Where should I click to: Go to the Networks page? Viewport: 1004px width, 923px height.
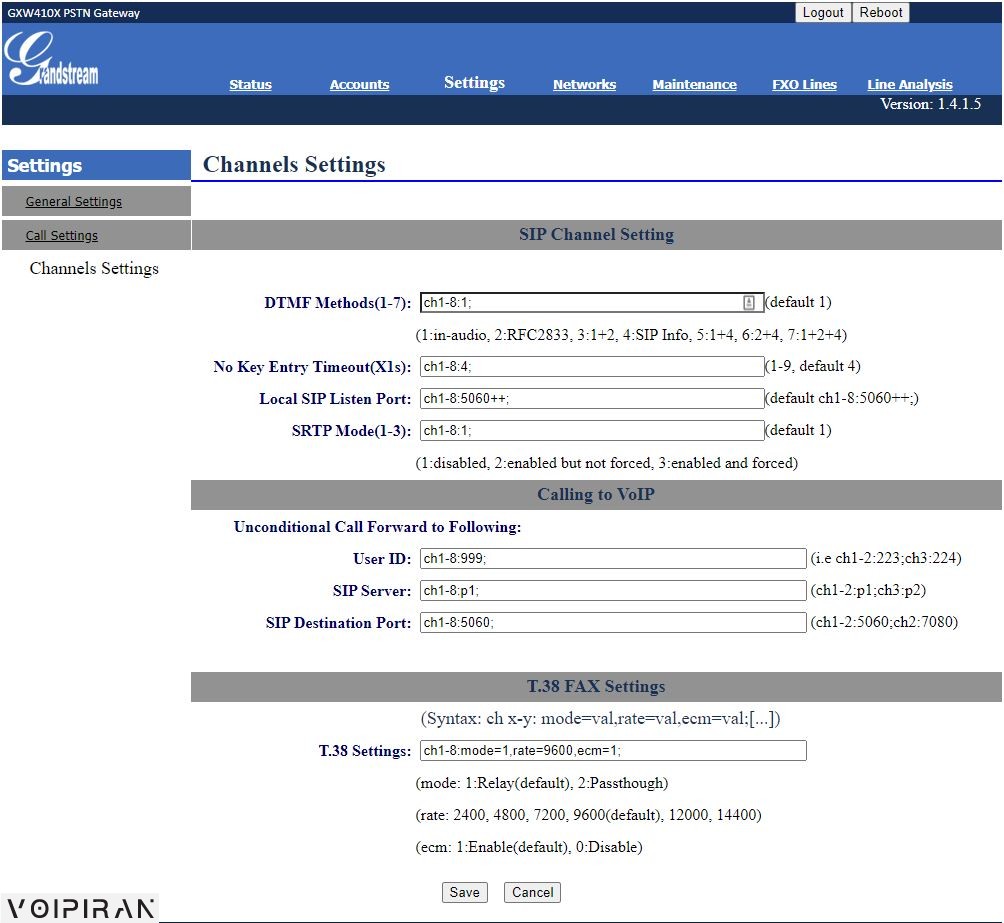pyautogui.click(x=585, y=85)
